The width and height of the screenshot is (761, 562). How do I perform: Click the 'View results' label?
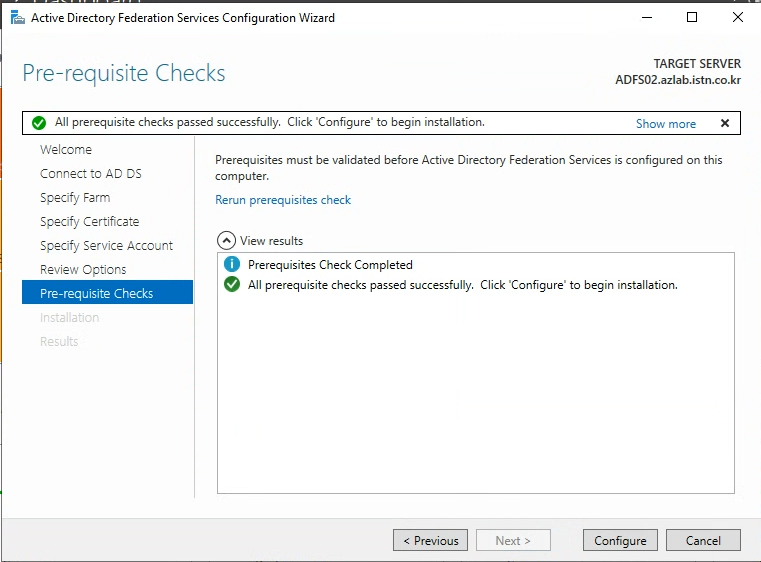click(271, 241)
